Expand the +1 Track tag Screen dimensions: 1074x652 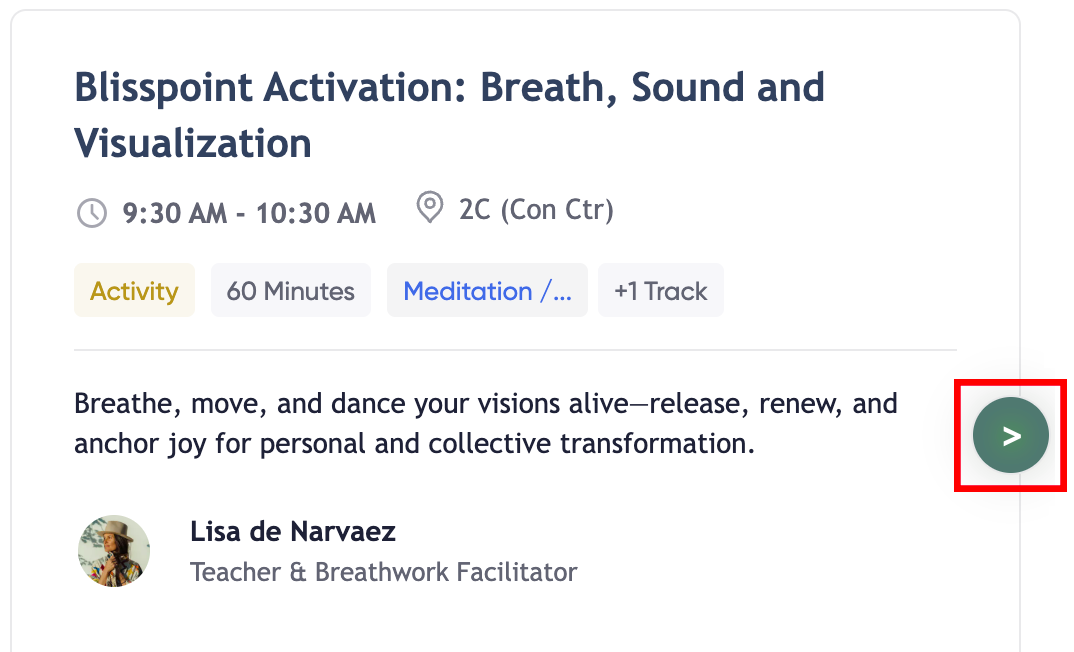pyautogui.click(x=660, y=291)
